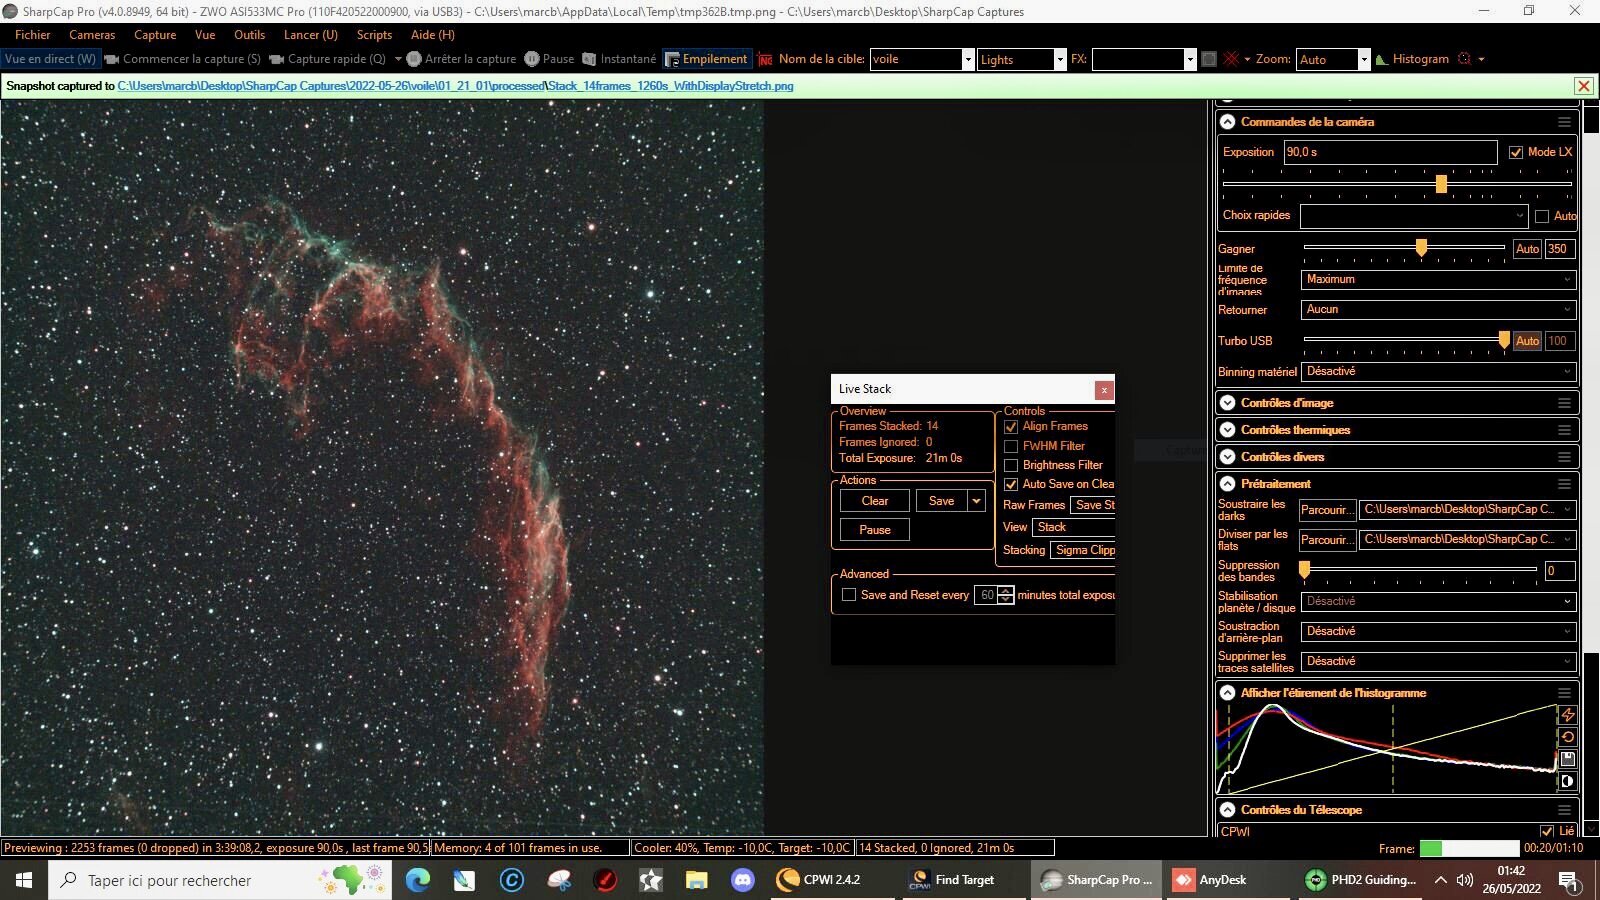Open the Fichier menu

click(32, 34)
